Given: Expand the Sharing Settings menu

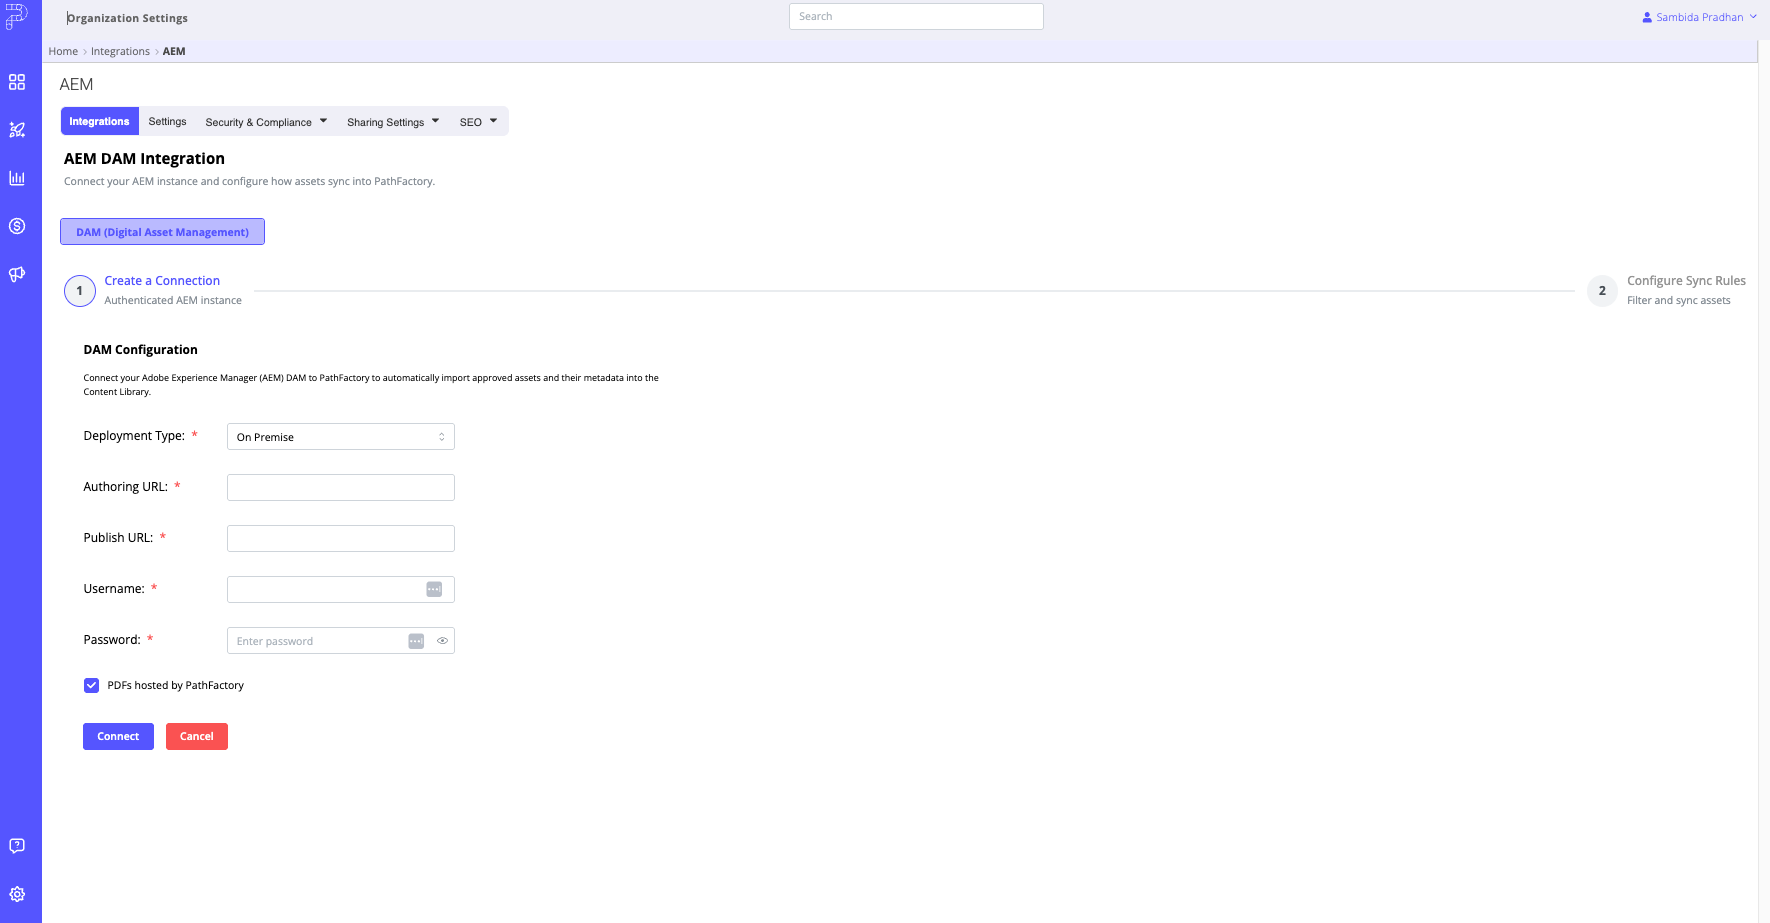Looking at the screenshot, I should pyautogui.click(x=393, y=122).
